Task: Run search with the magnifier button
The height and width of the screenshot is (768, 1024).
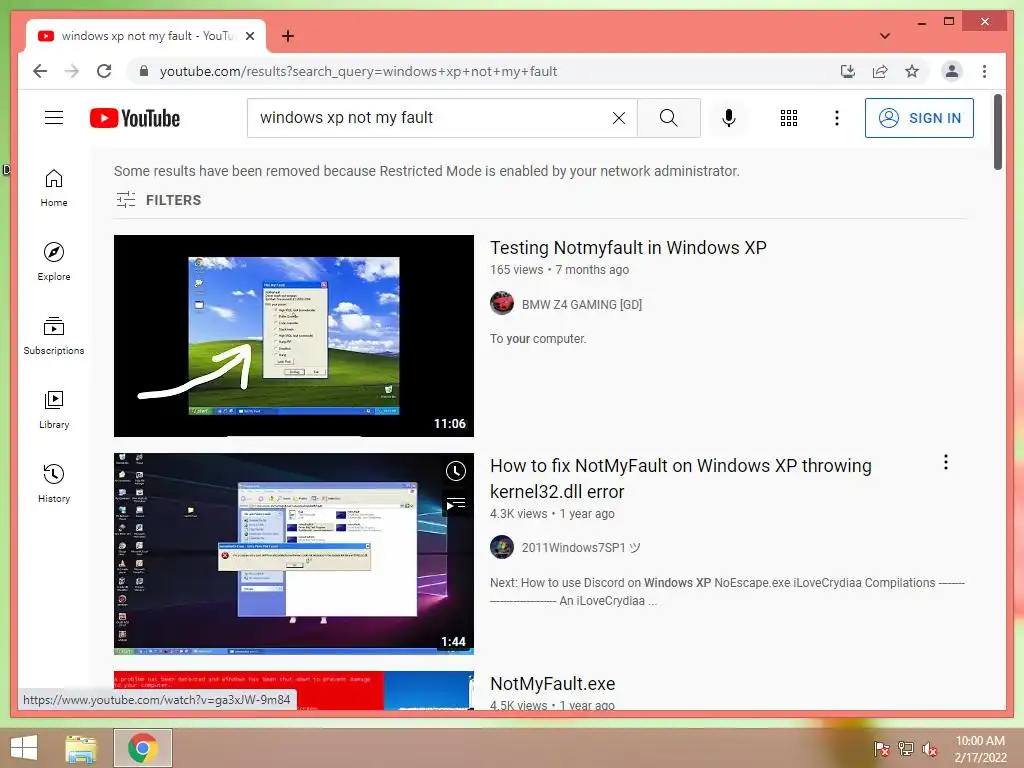Action: [668, 118]
